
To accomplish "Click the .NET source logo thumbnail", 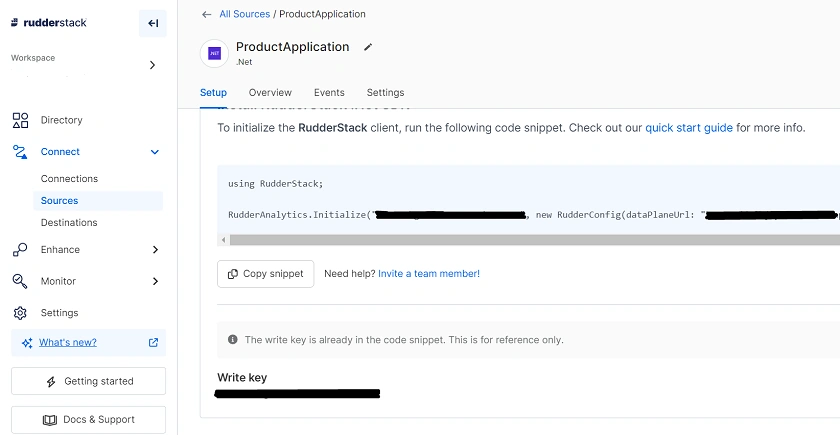I will 214,54.
